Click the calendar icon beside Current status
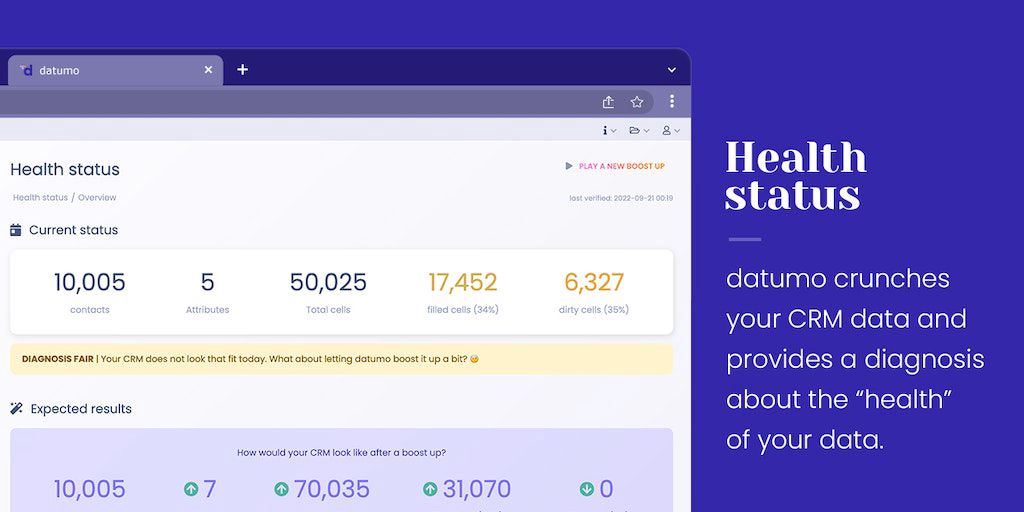Viewport: 1024px width, 512px height. [16, 230]
